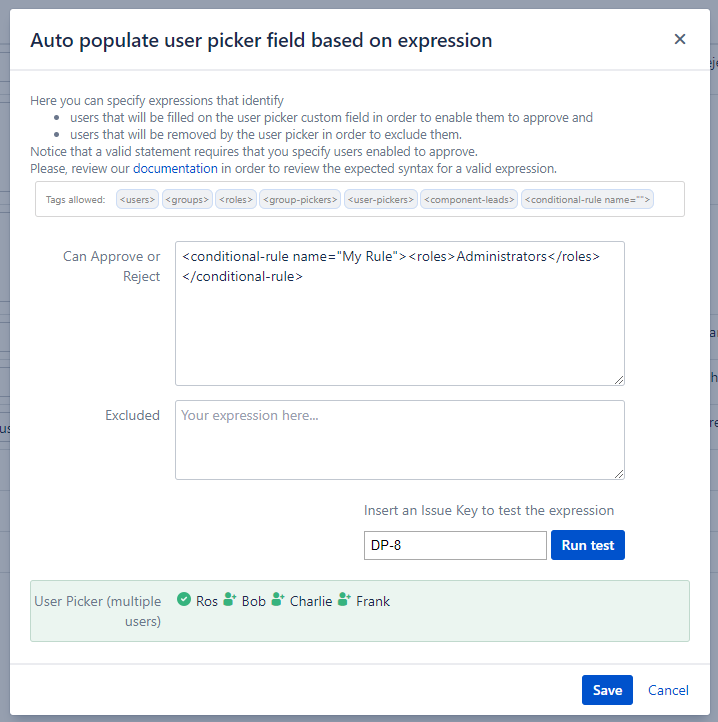Focus the Excluded expression textarea
The width and height of the screenshot is (718, 722).
click(x=399, y=440)
